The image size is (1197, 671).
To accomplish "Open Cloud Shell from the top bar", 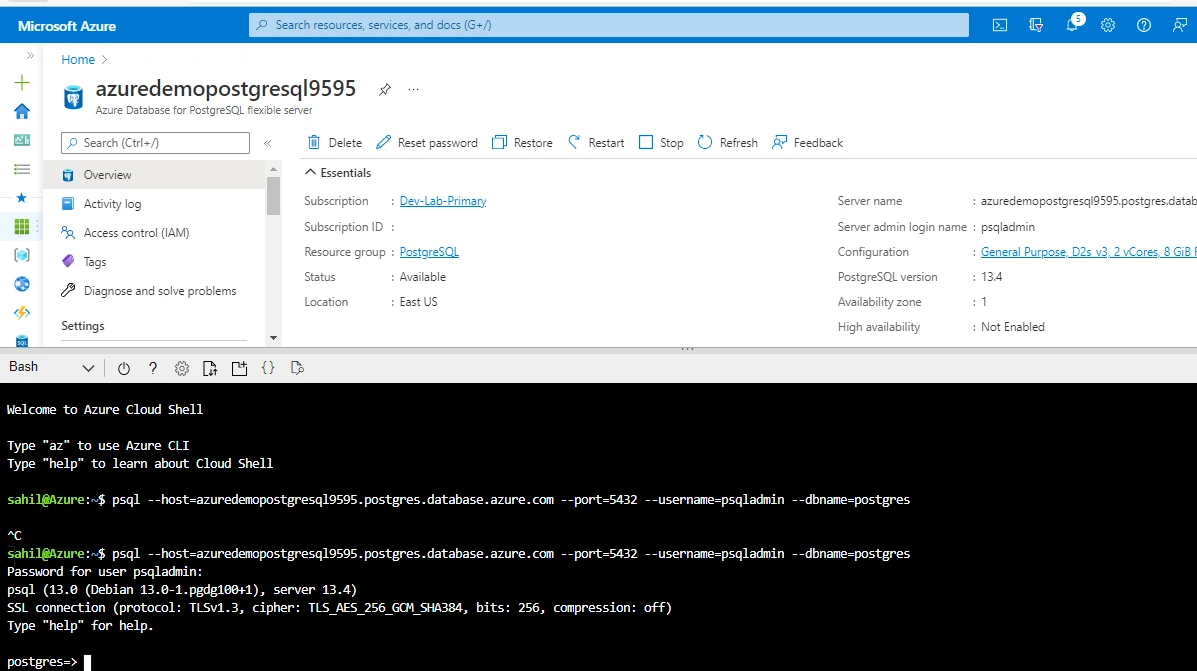I will pos(999,25).
